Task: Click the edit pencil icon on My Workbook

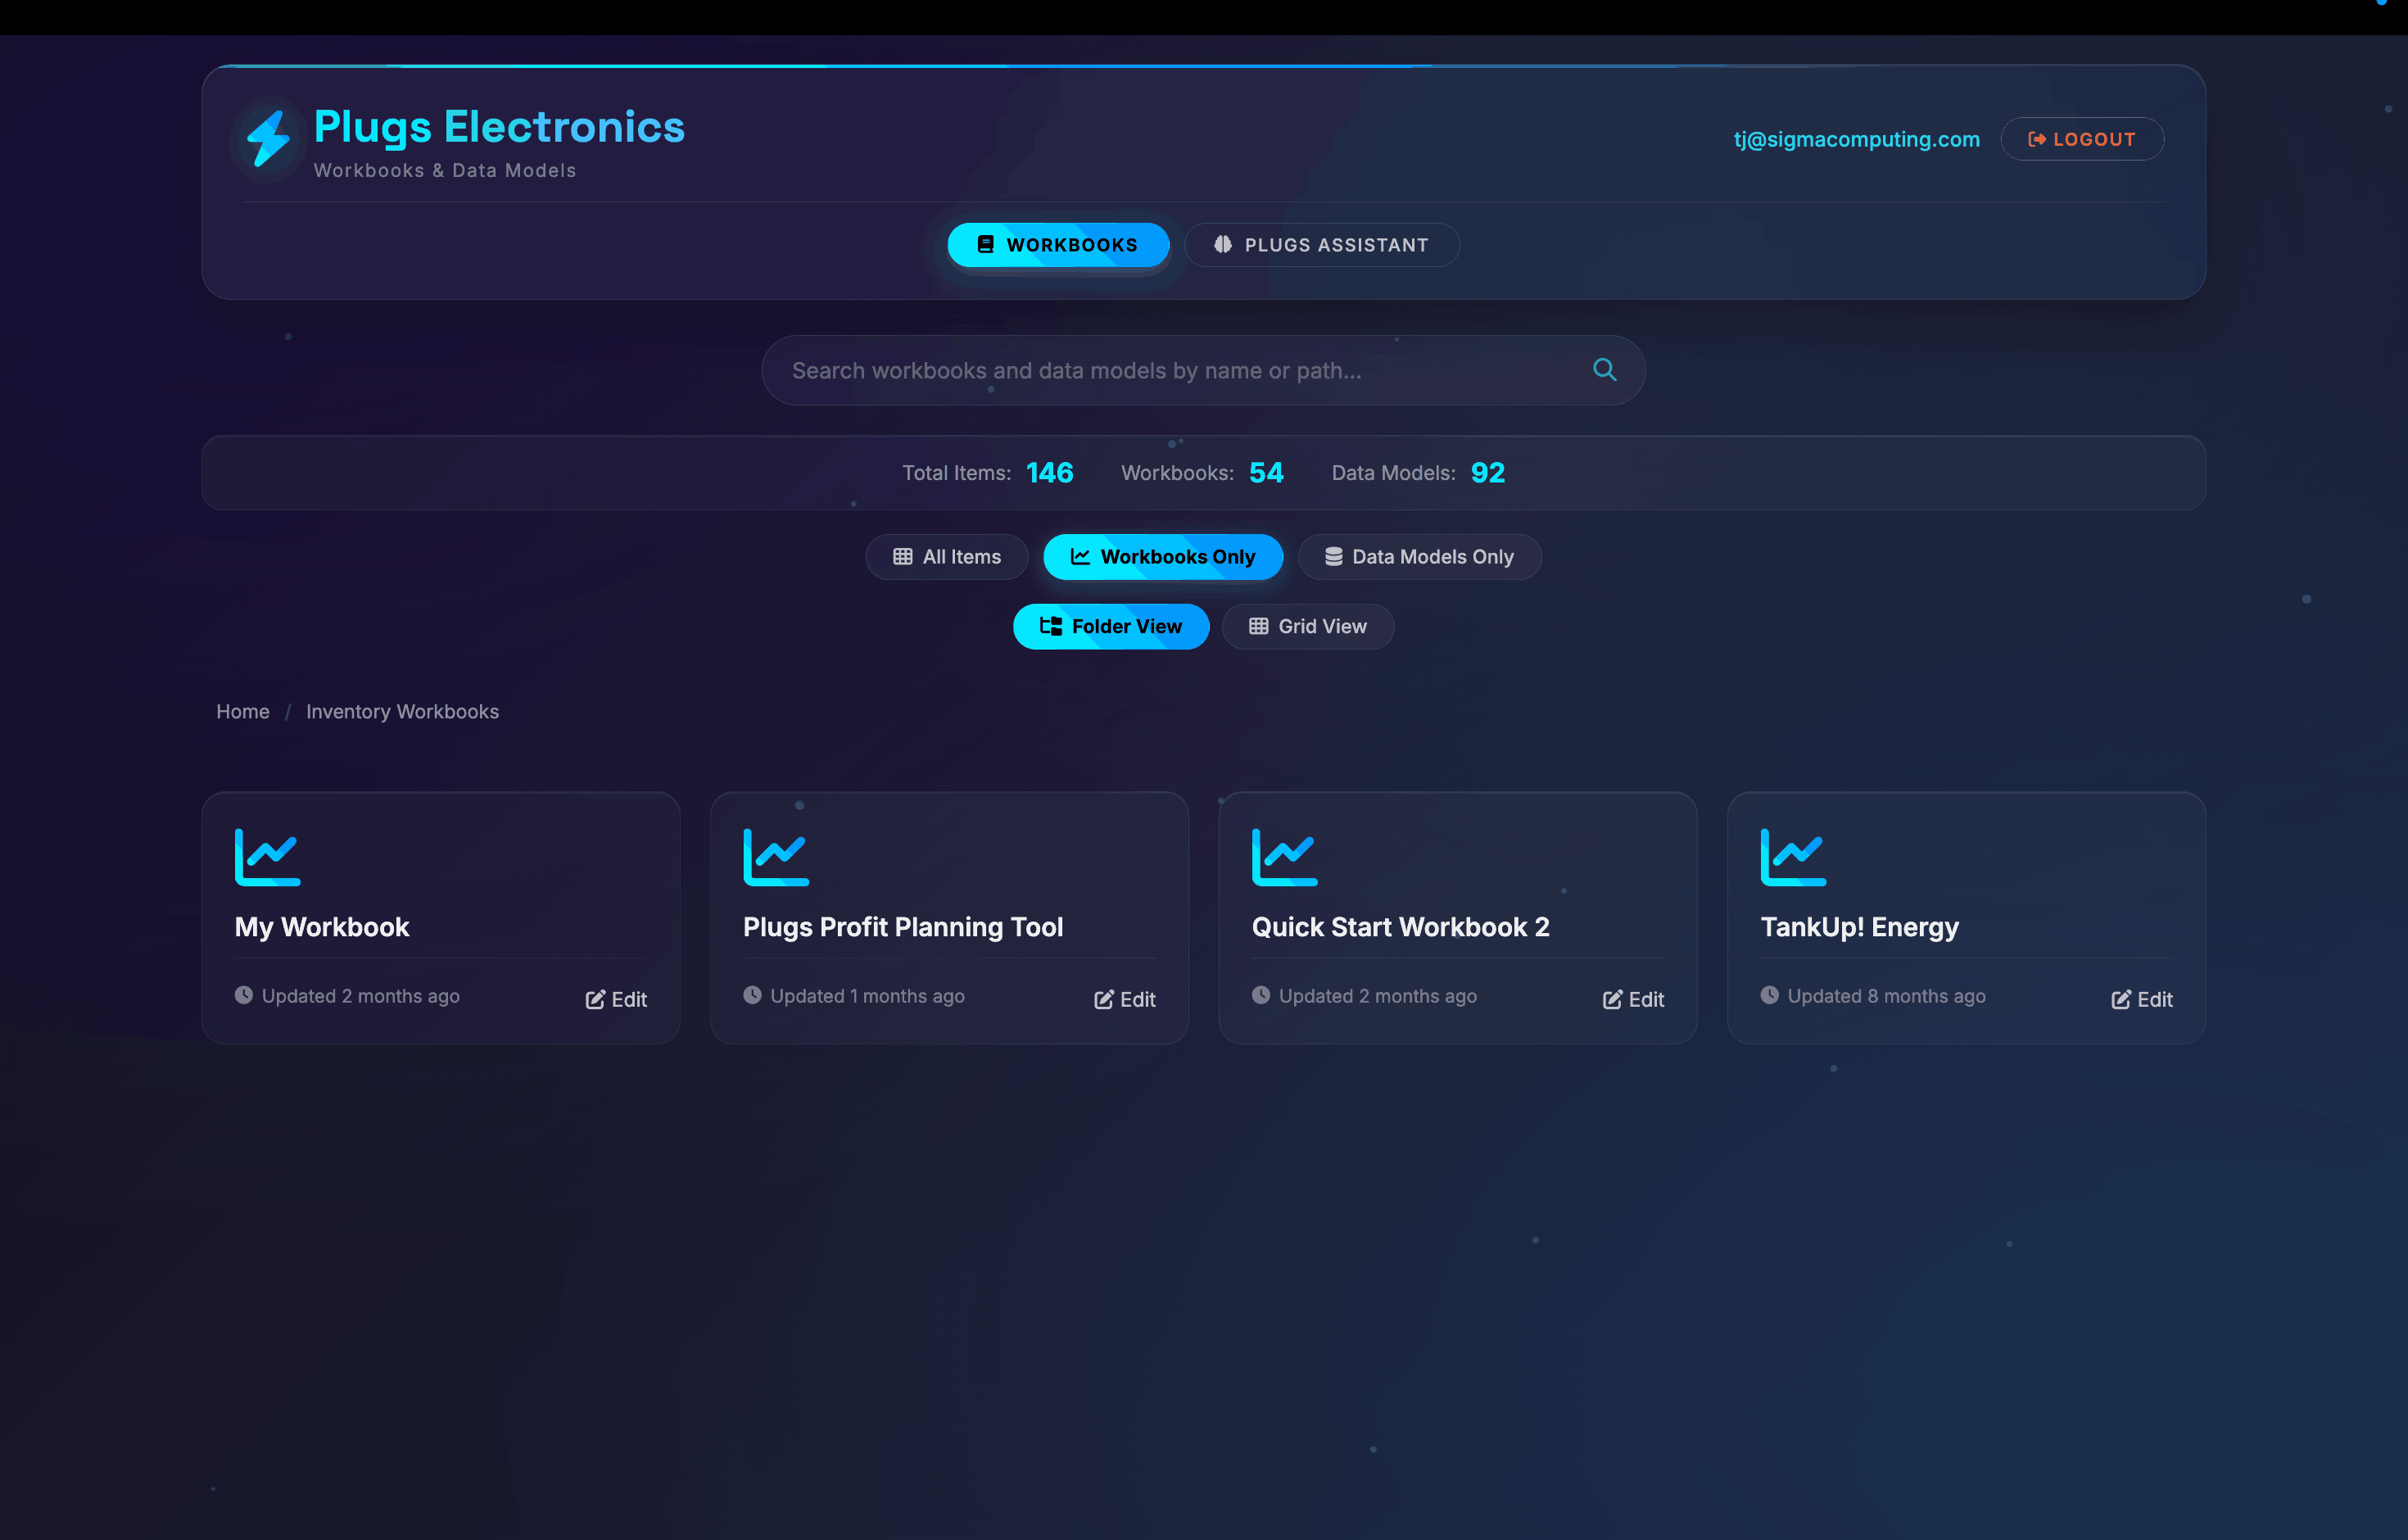Action: pos(595,1000)
